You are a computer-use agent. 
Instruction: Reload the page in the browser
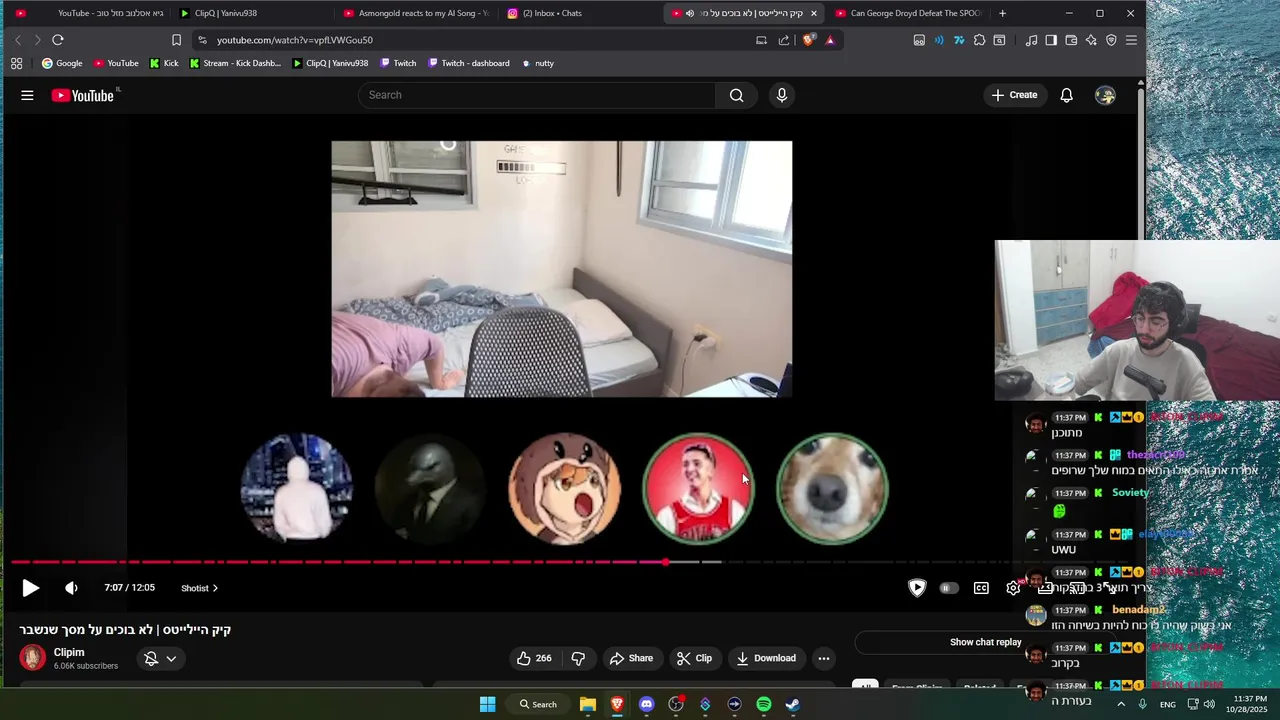point(58,40)
